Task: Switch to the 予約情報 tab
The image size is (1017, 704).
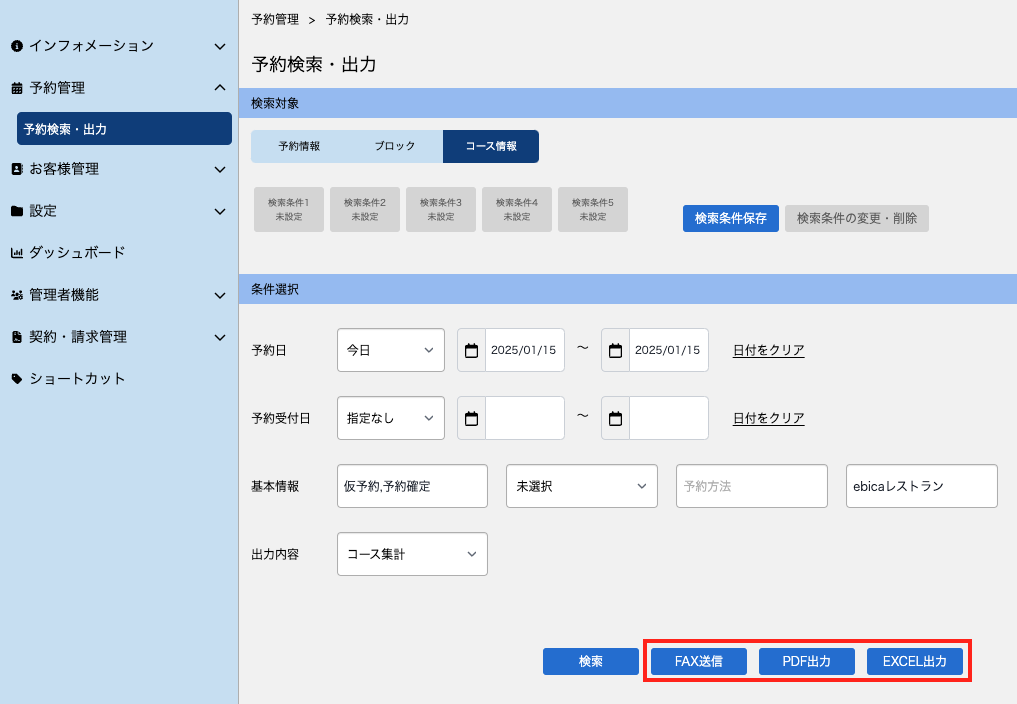Action: pyautogui.click(x=299, y=147)
